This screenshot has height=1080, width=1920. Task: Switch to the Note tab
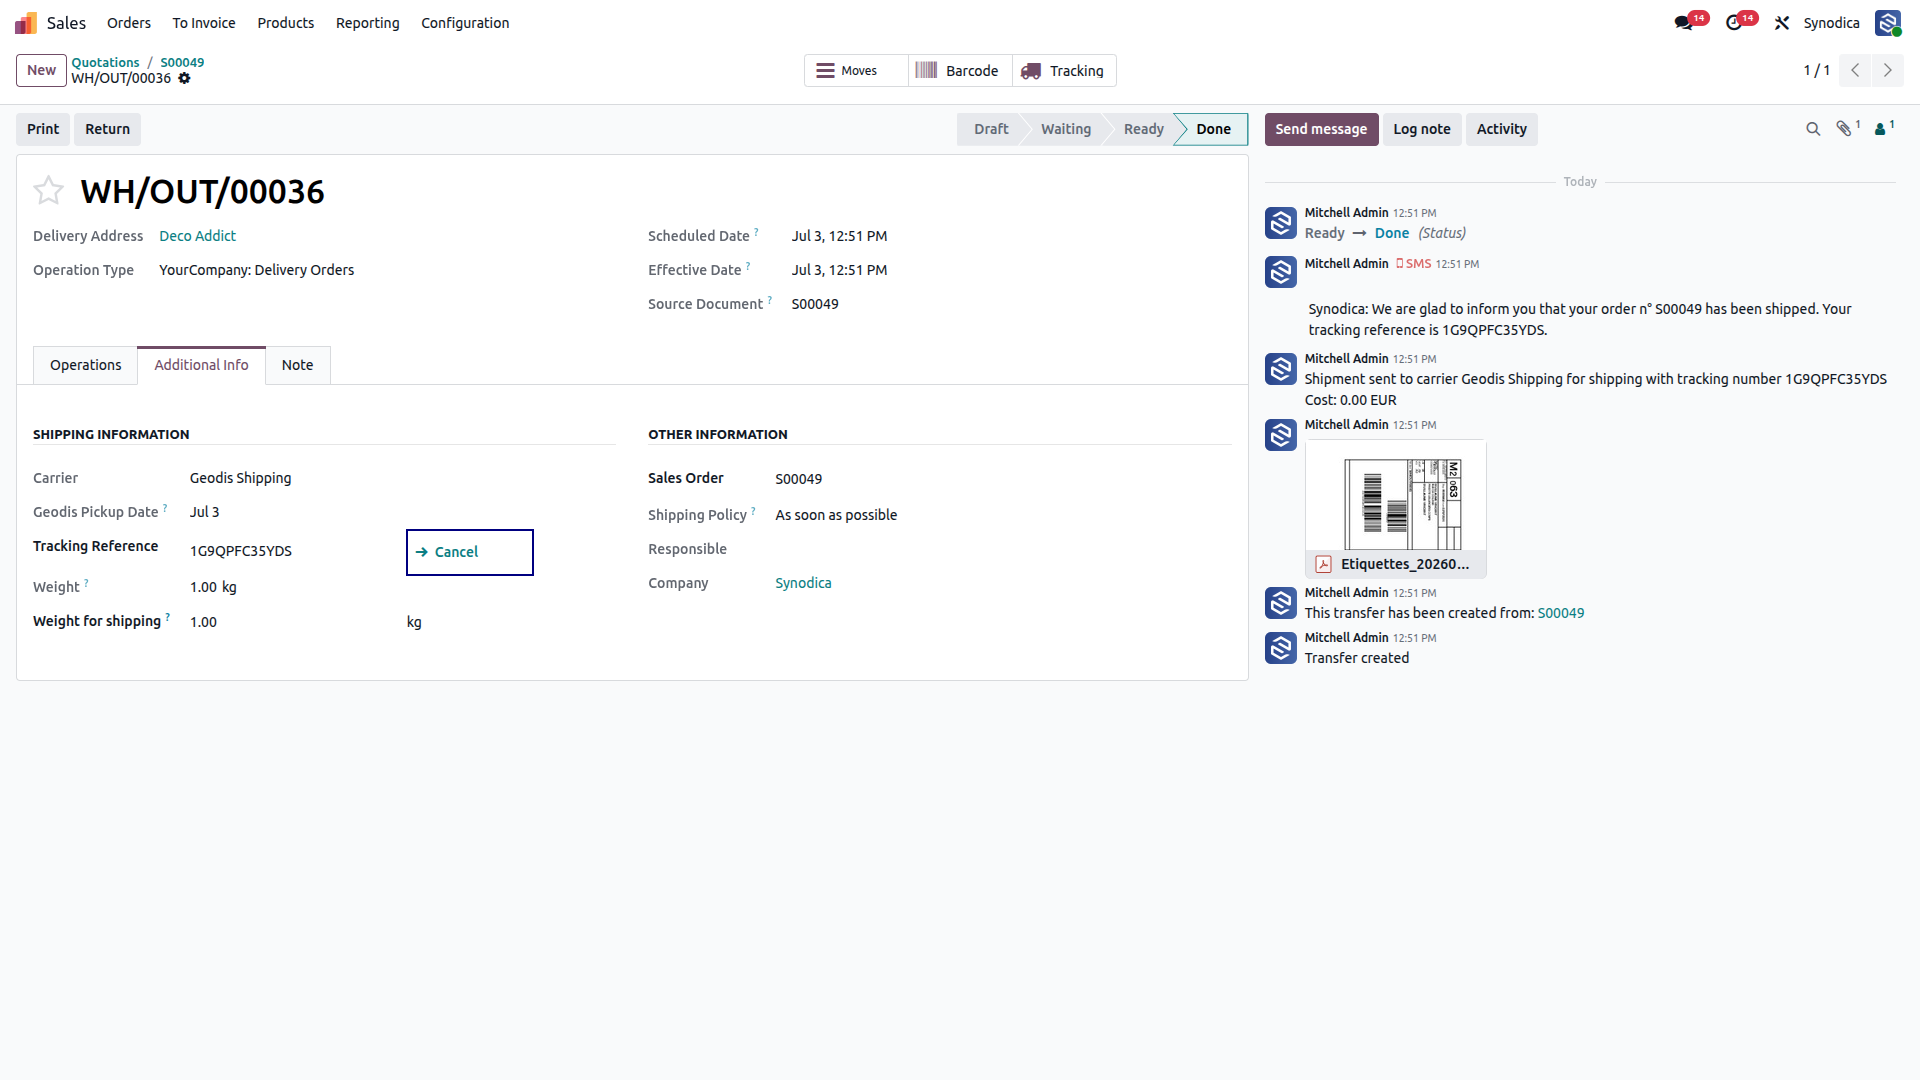coord(297,365)
